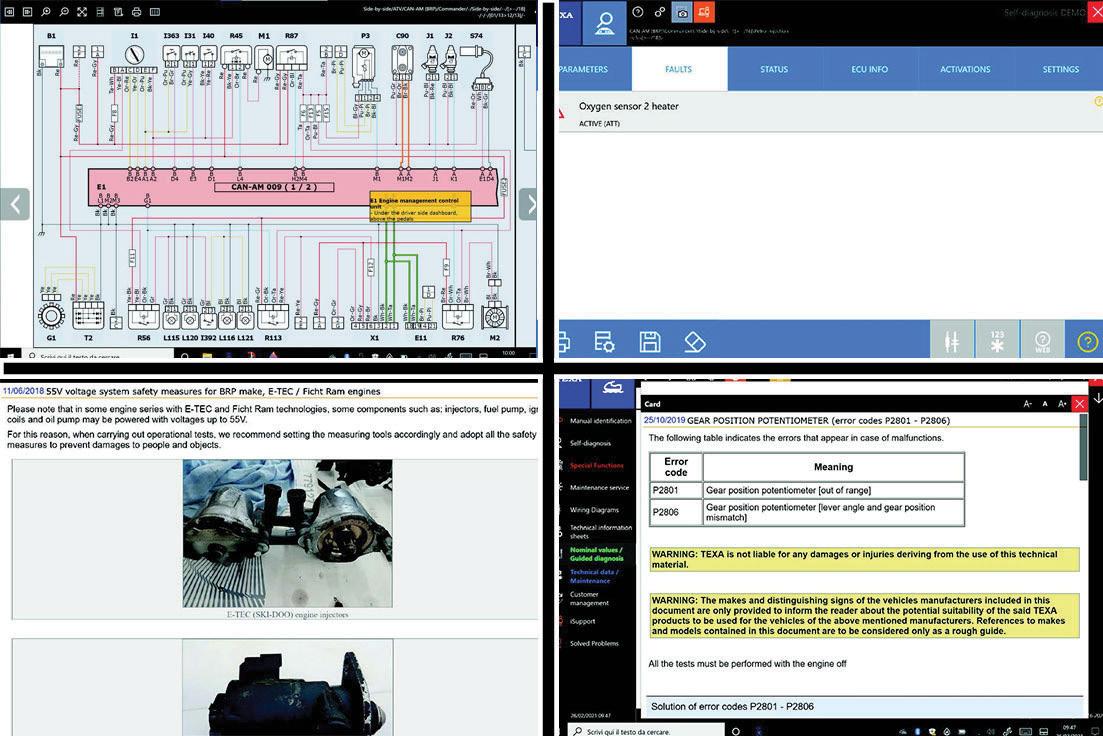
Task: Select the FAULTS tab
Action: point(679,69)
